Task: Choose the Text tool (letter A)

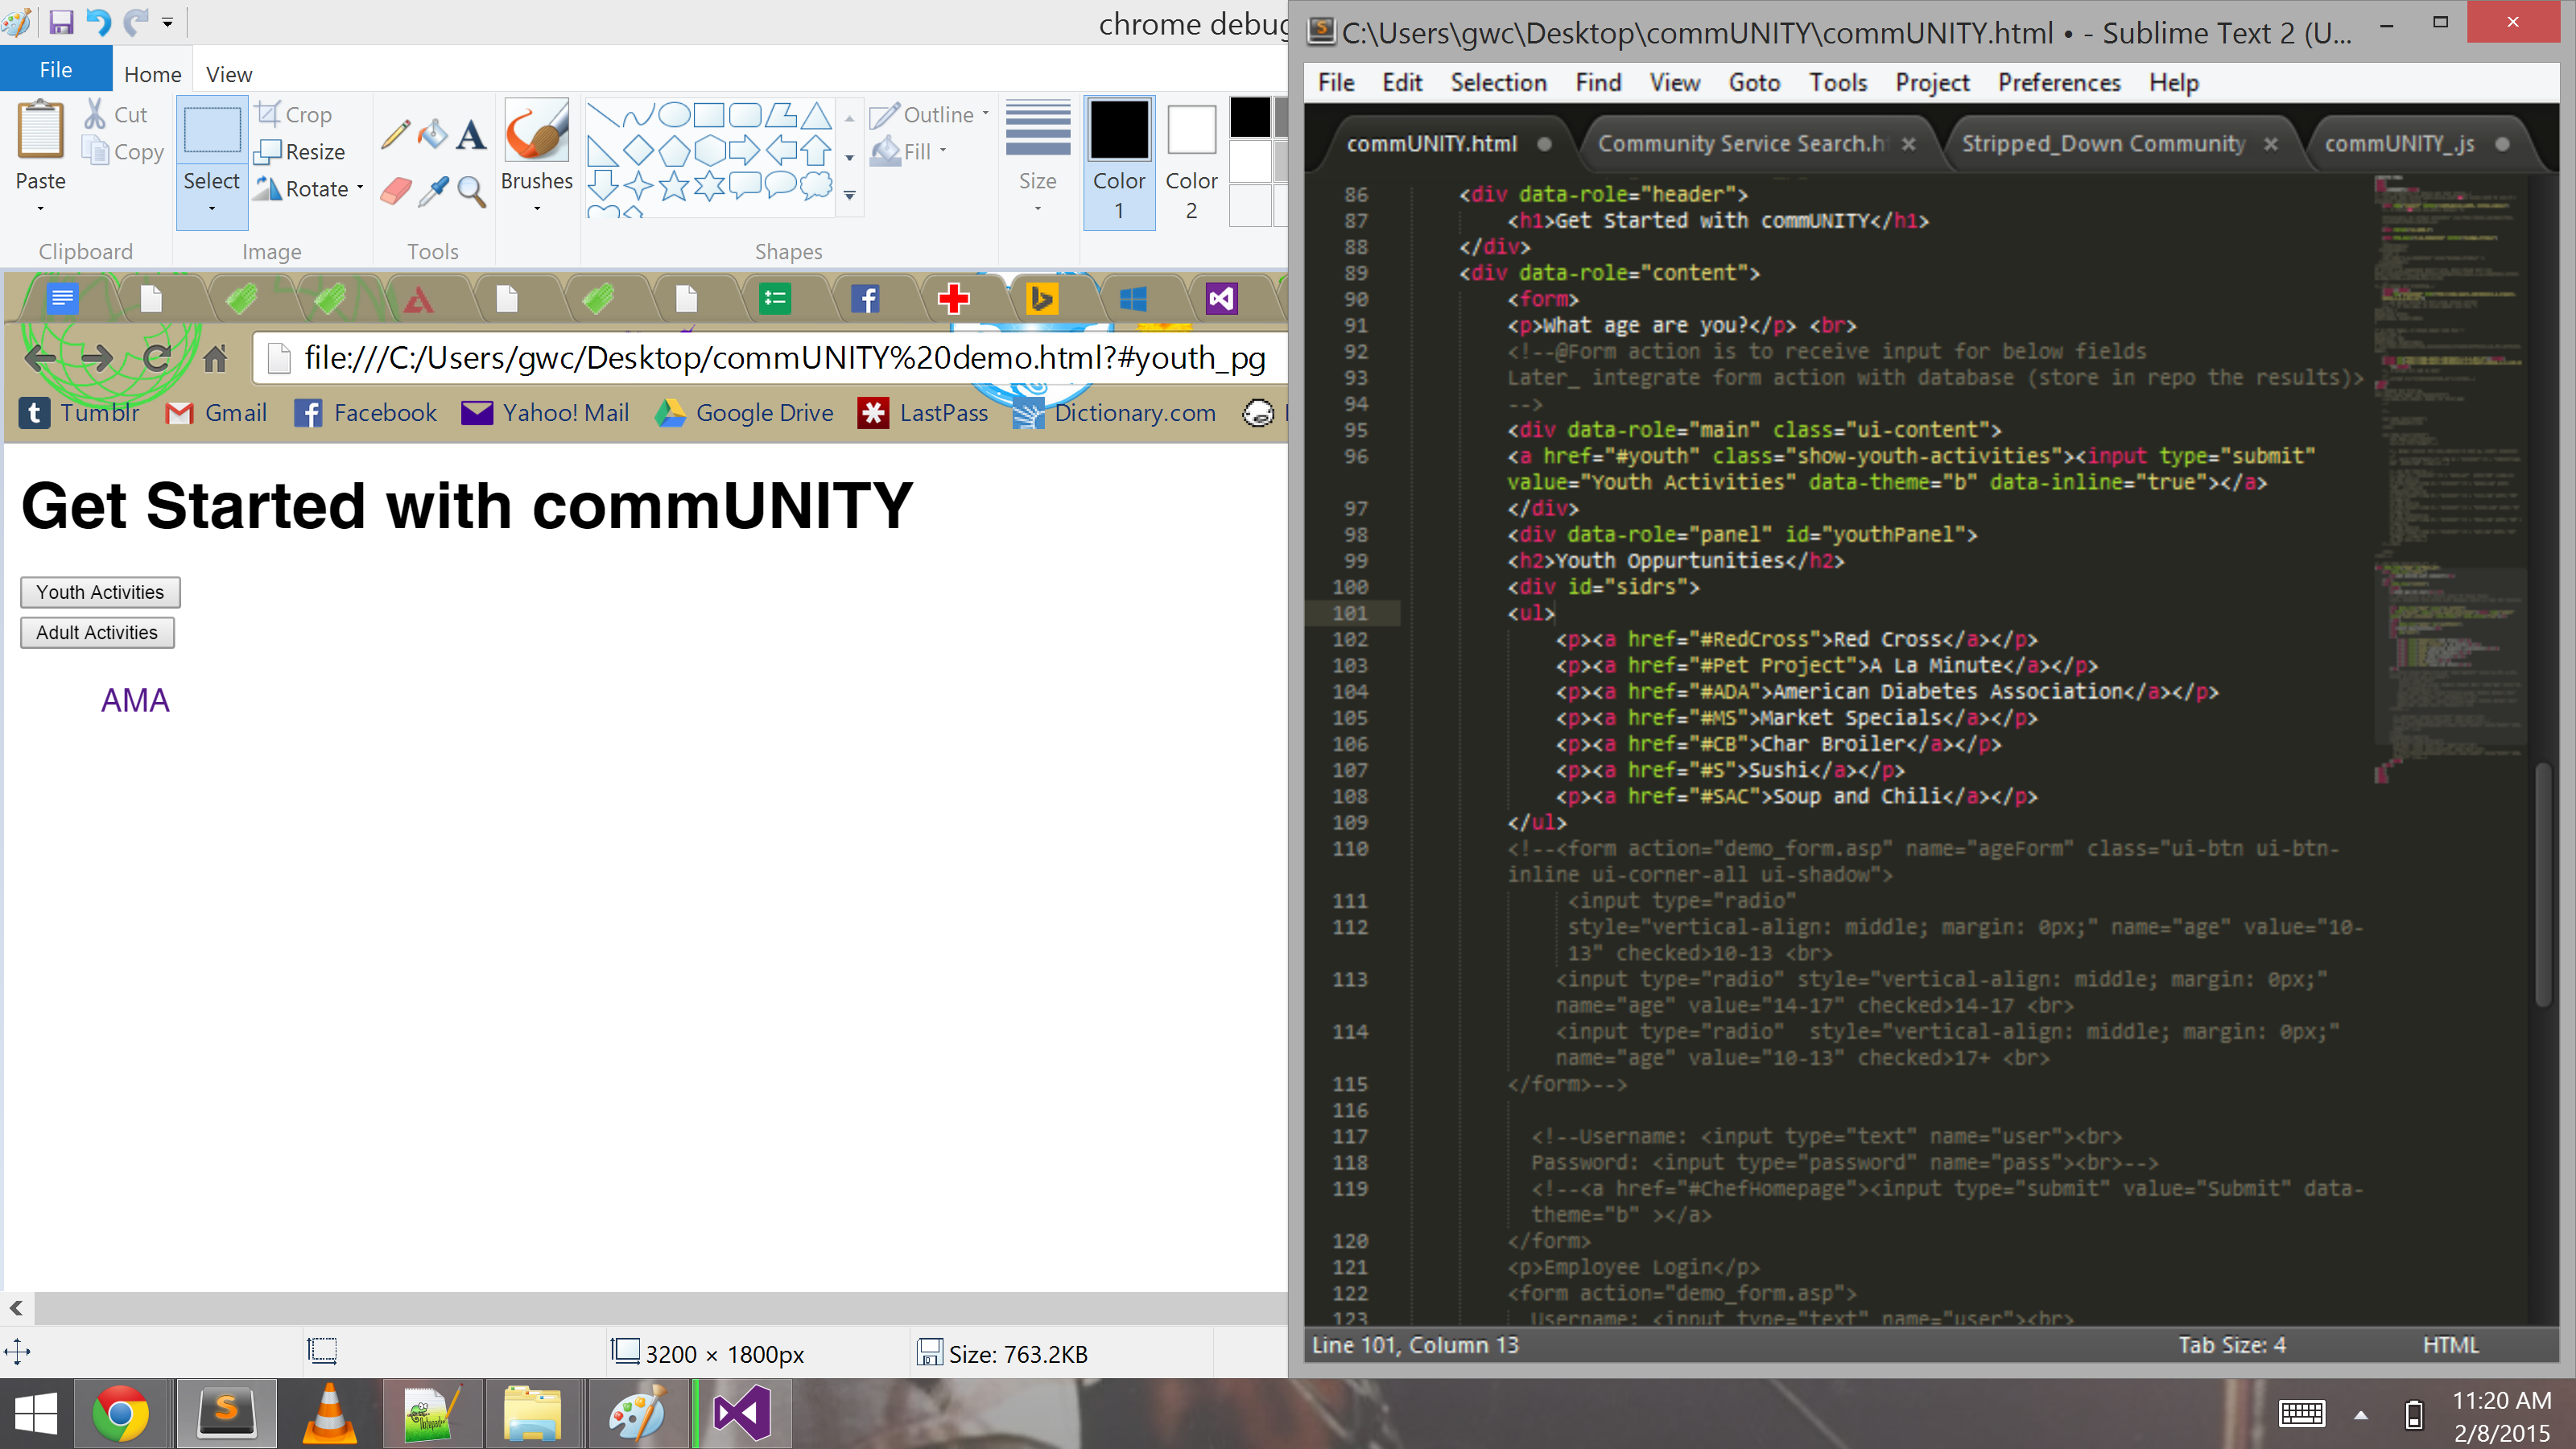Action: coord(471,134)
